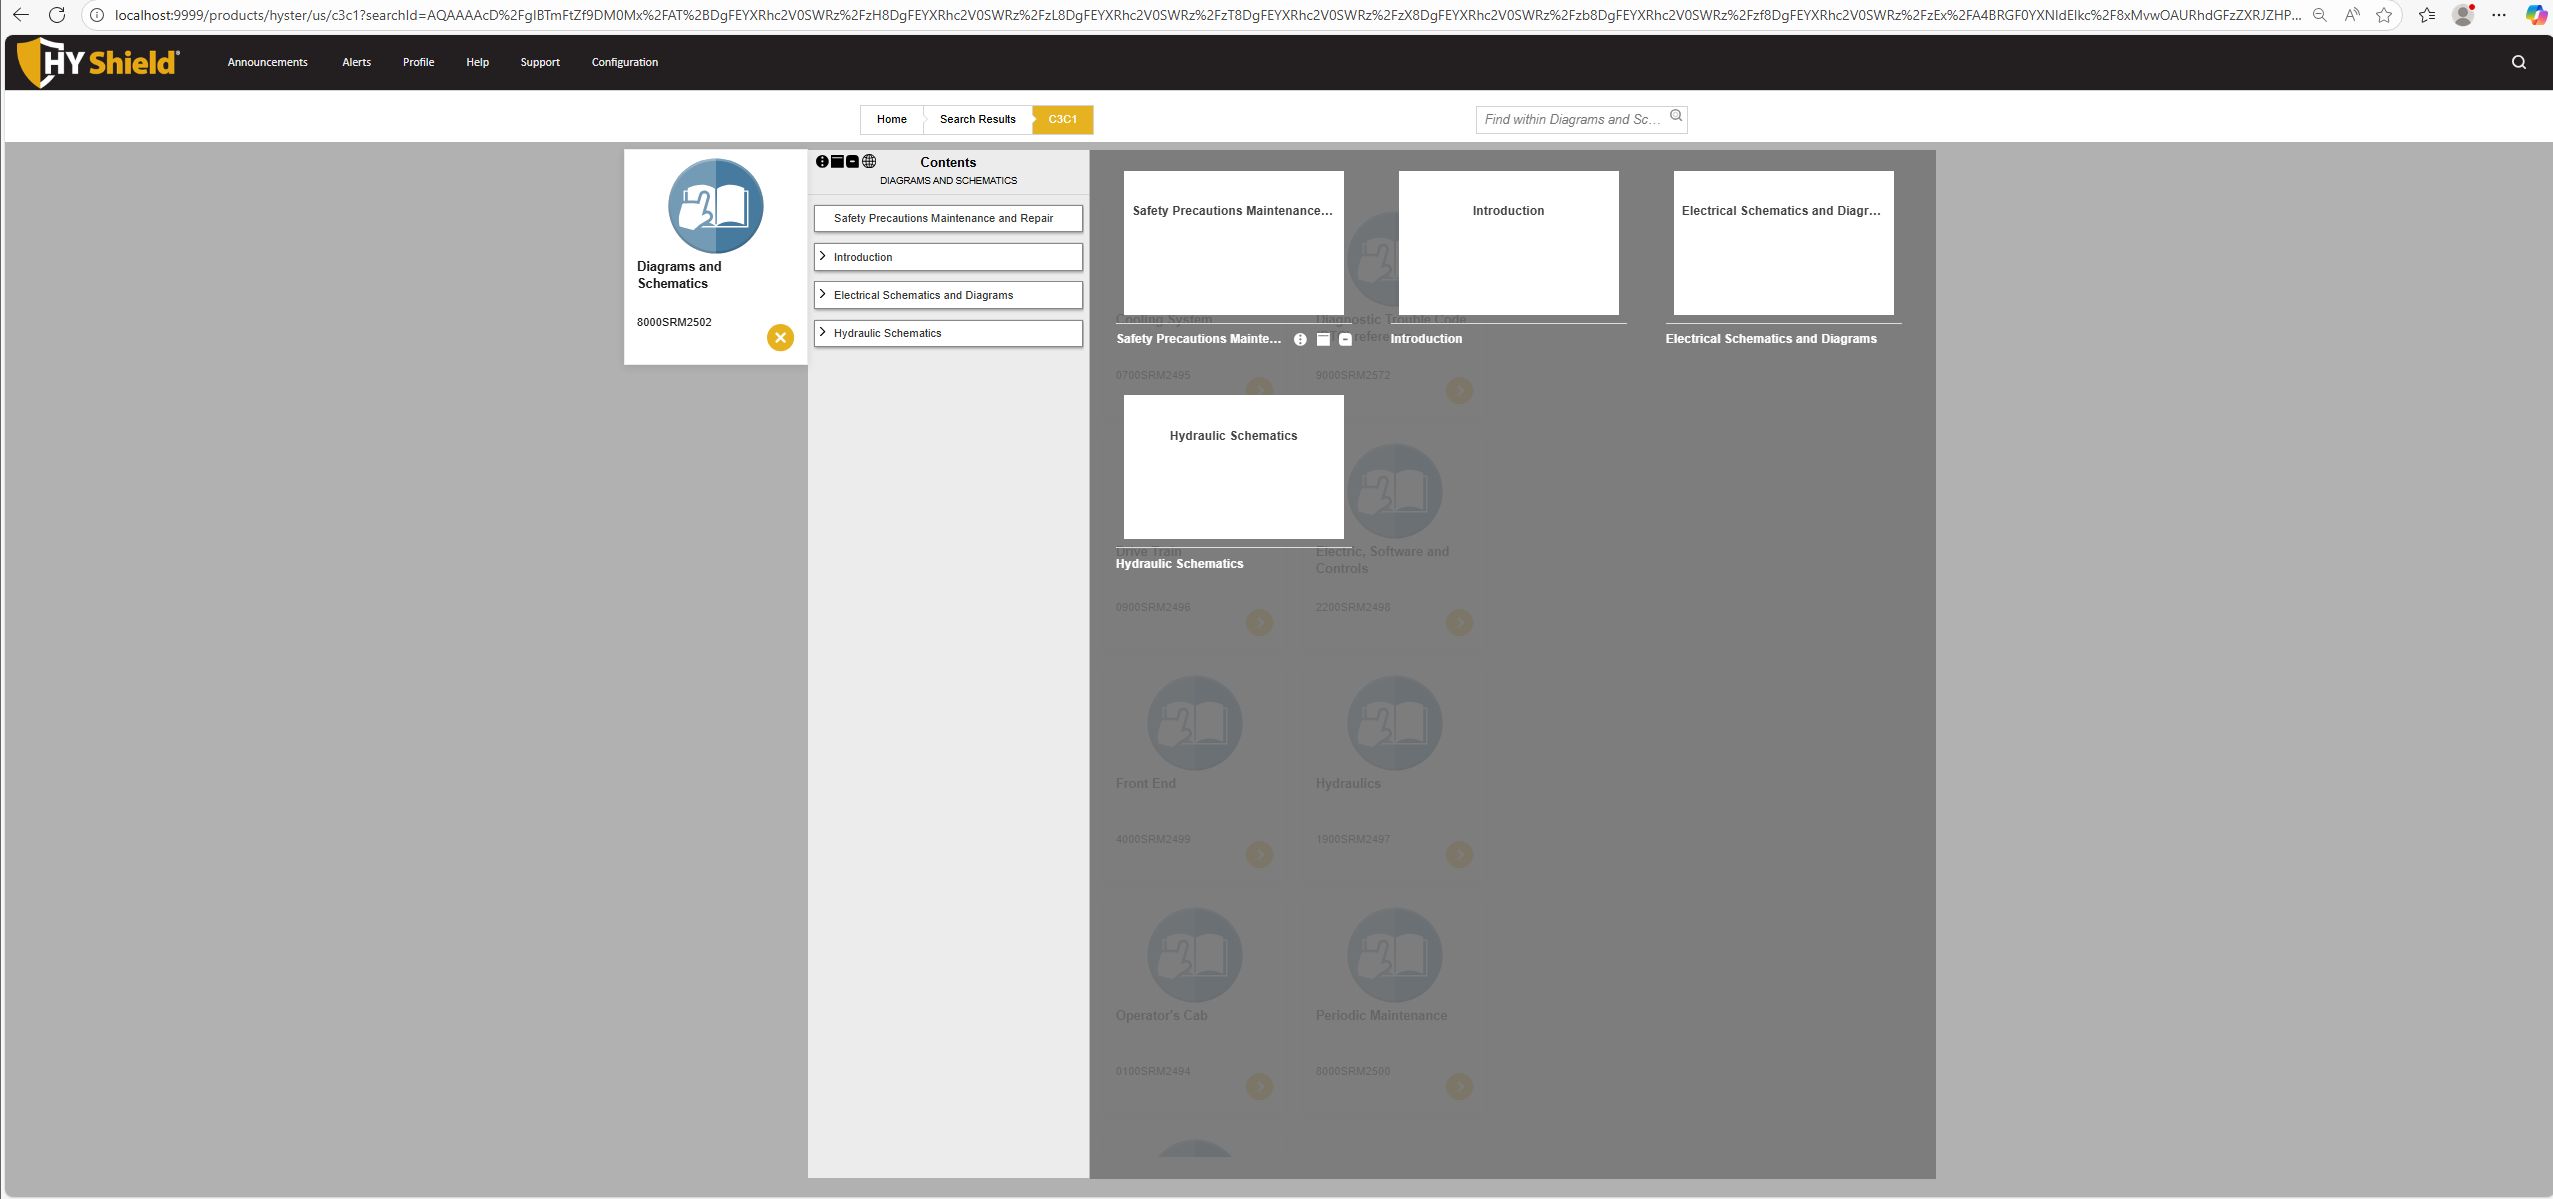Click the window icon beside Safety Precautions tile

pos(1323,340)
